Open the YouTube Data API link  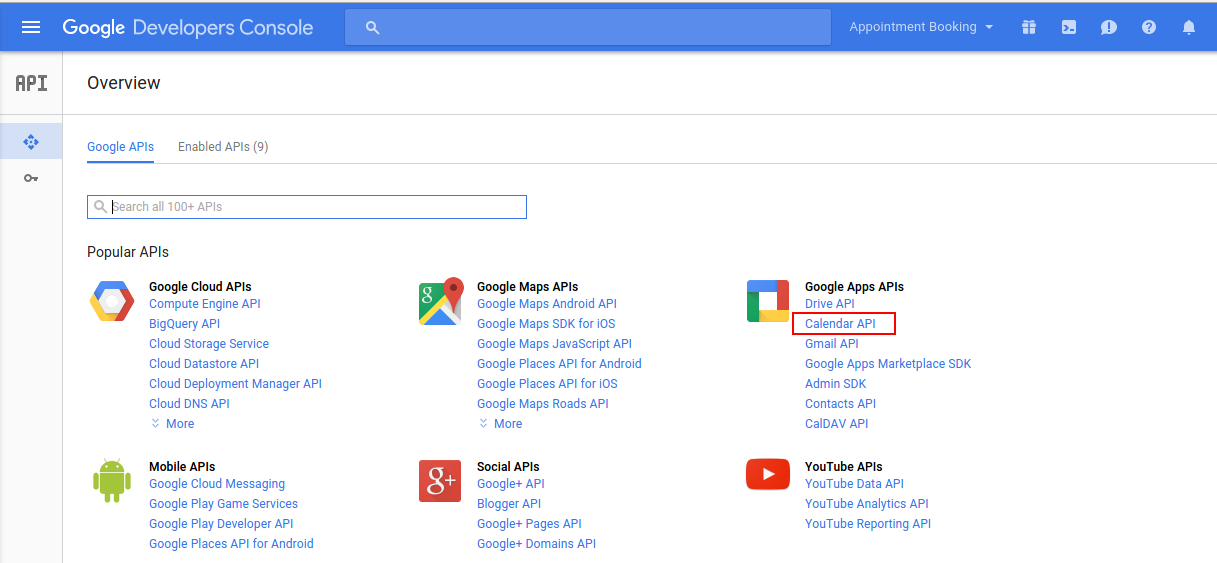point(854,484)
